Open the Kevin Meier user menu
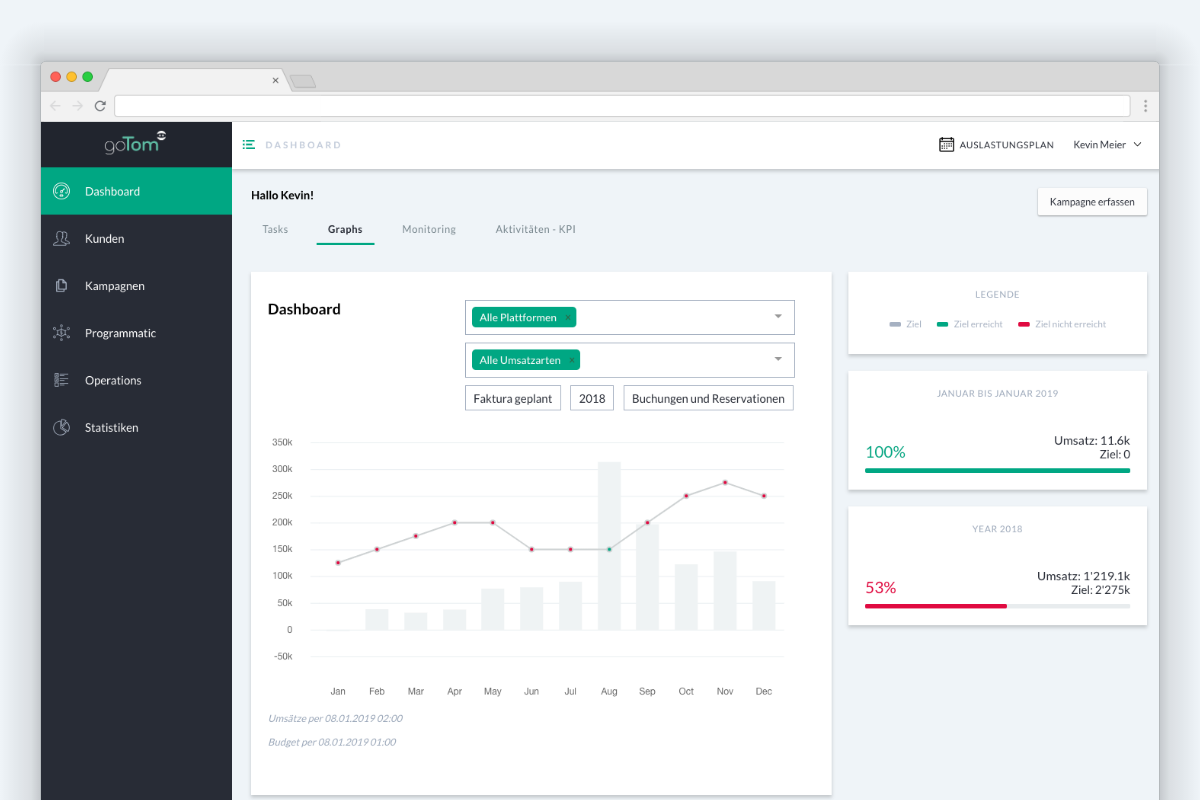 tap(1107, 145)
